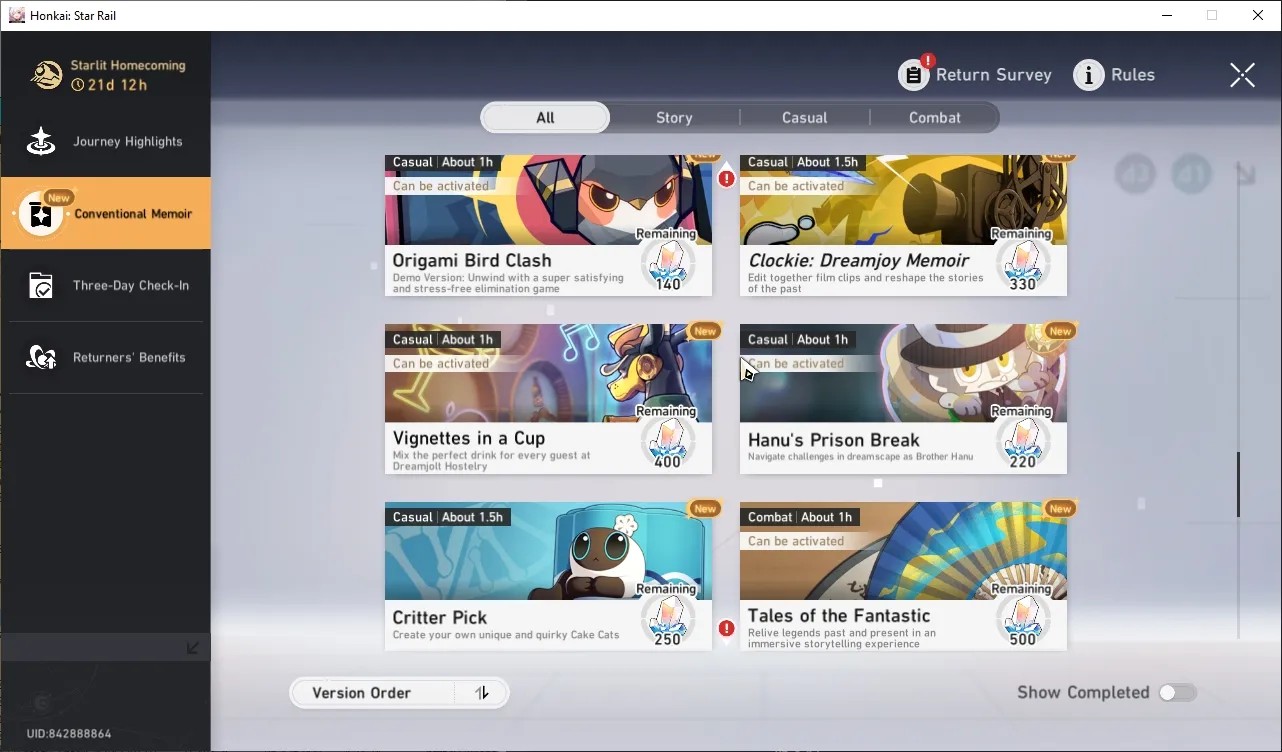Image resolution: width=1282 pixels, height=752 pixels.
Task: Flip sort direction with the up-down arrows button
Action: tap(482, 693)
